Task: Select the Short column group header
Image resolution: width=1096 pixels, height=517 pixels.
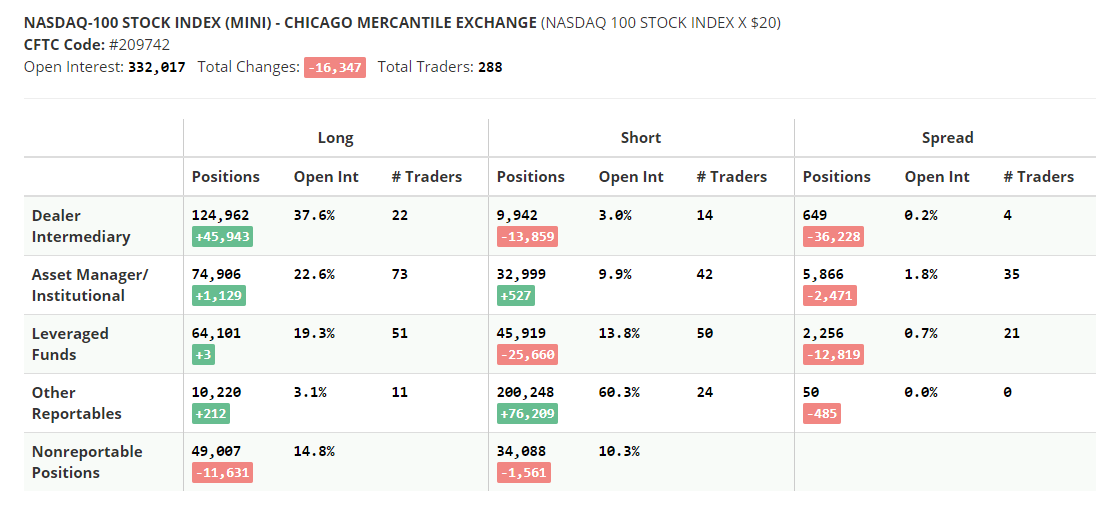Action: [641, 138]
